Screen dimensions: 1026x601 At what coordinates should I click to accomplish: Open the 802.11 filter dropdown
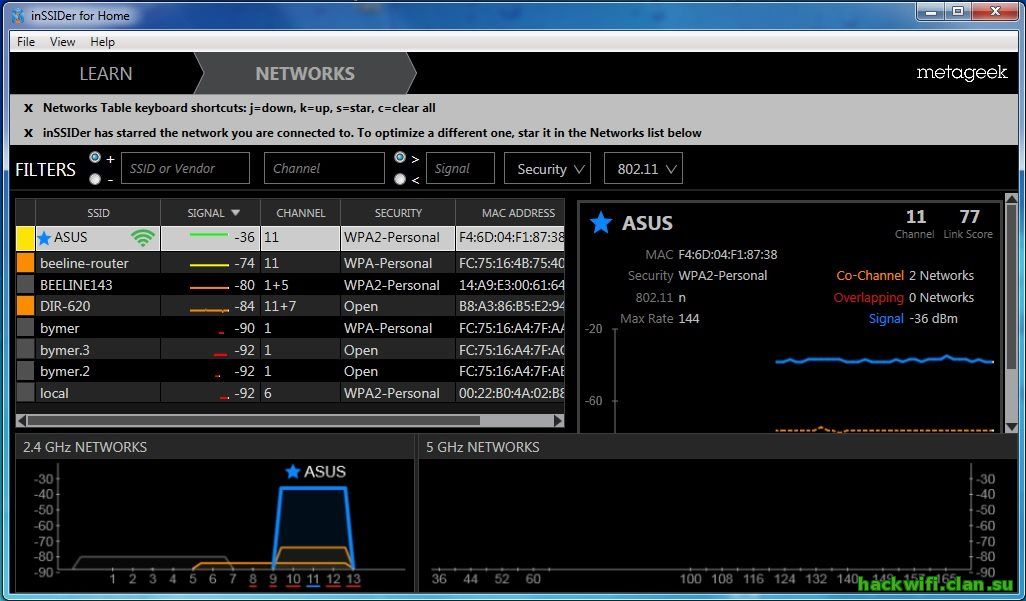pyautogui.click(x=643, y=169)
